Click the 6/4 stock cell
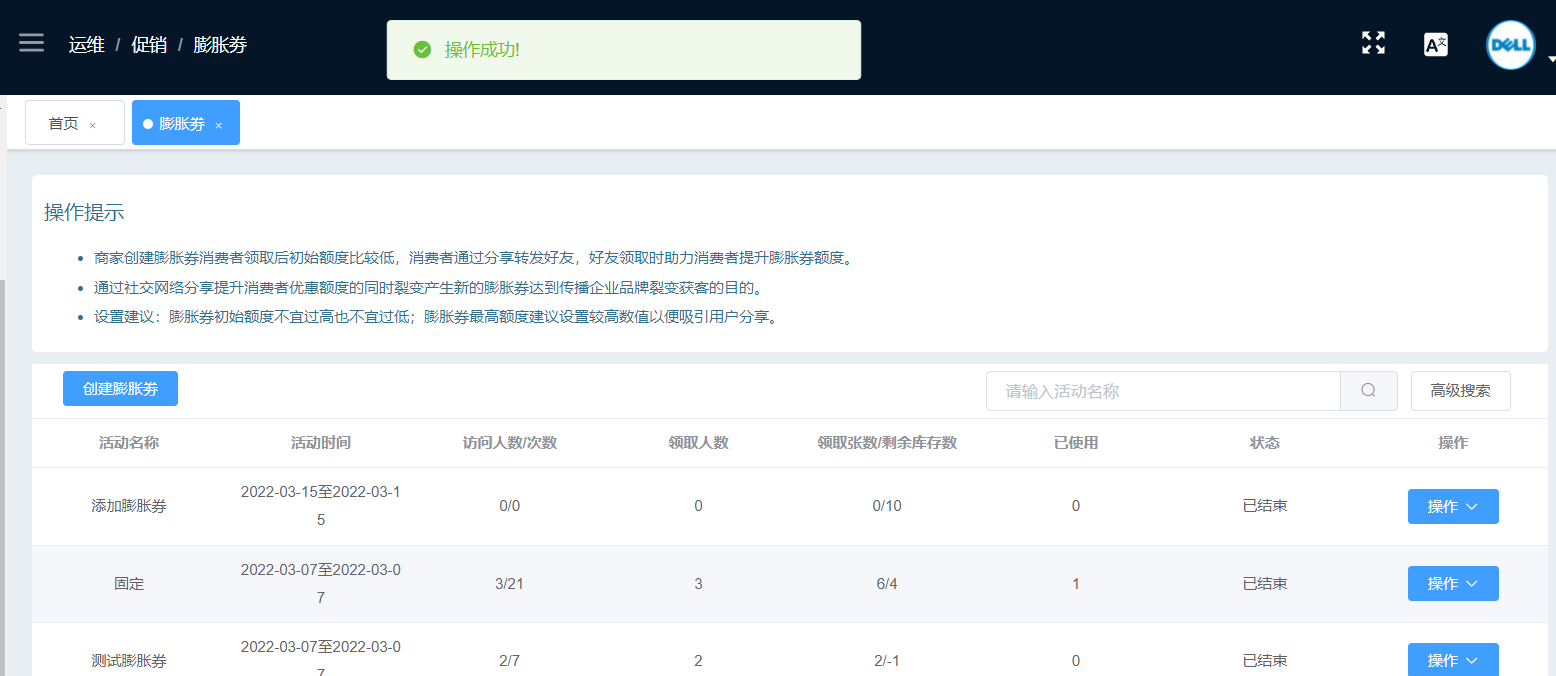The image size is (1556, 676). [887, 583]
